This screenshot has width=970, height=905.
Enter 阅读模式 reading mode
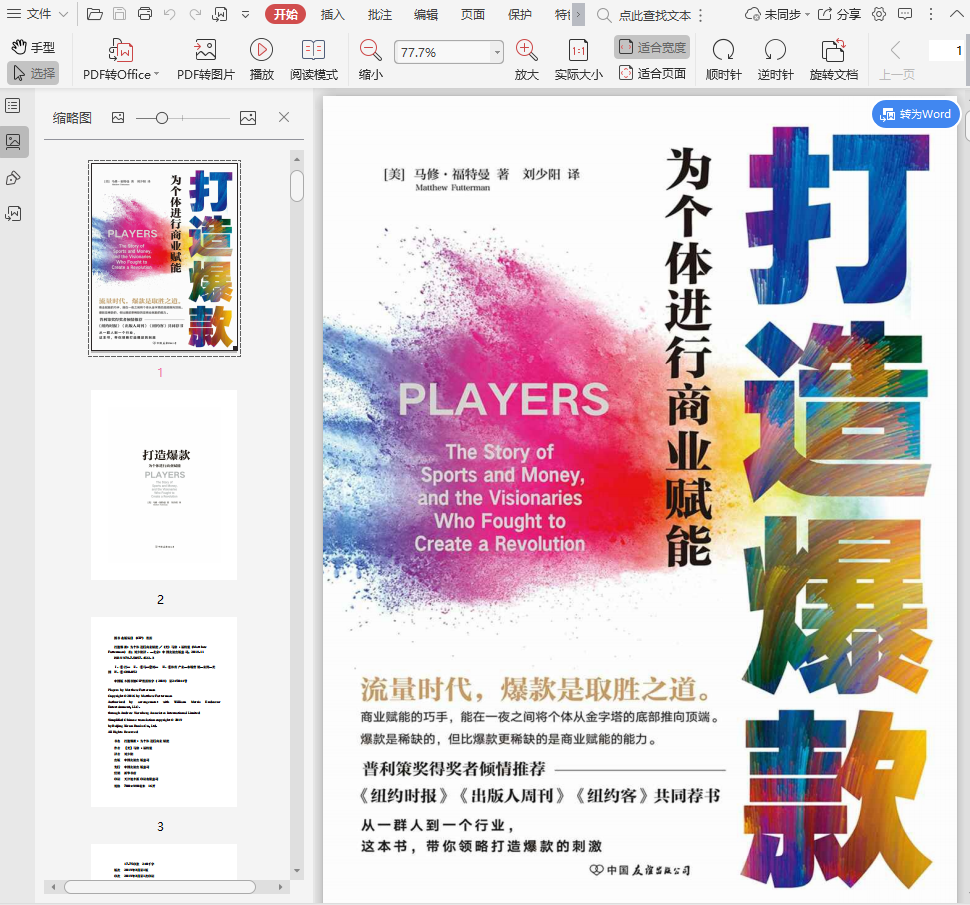(314, 59)
